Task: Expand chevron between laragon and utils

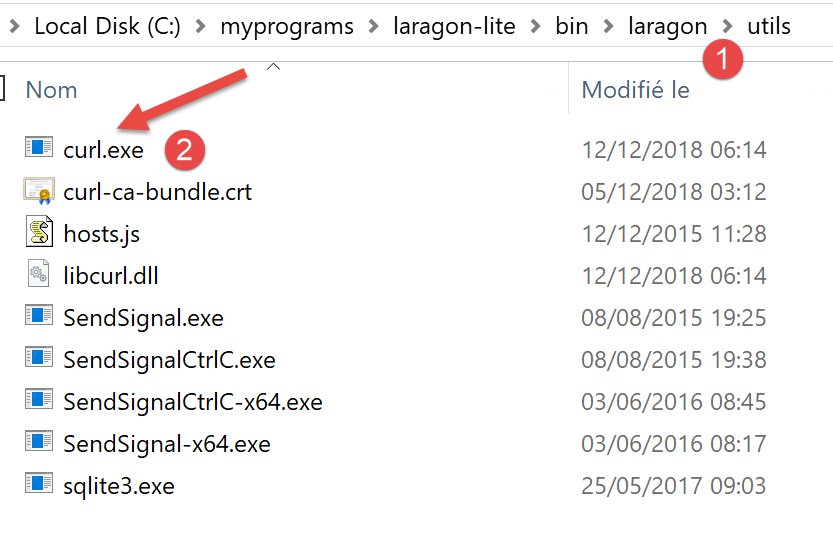Action: click(726, 26)
